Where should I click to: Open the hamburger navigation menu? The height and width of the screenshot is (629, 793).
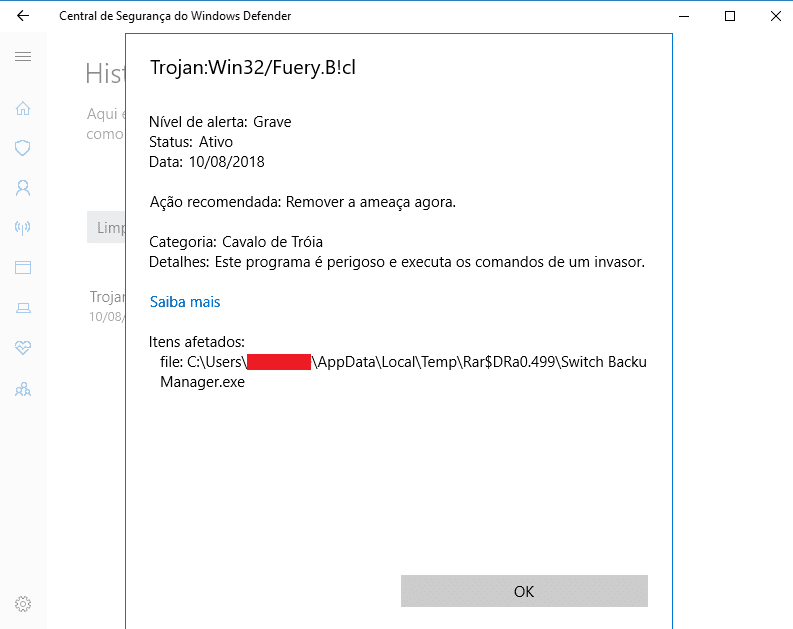tap(23, 56)
